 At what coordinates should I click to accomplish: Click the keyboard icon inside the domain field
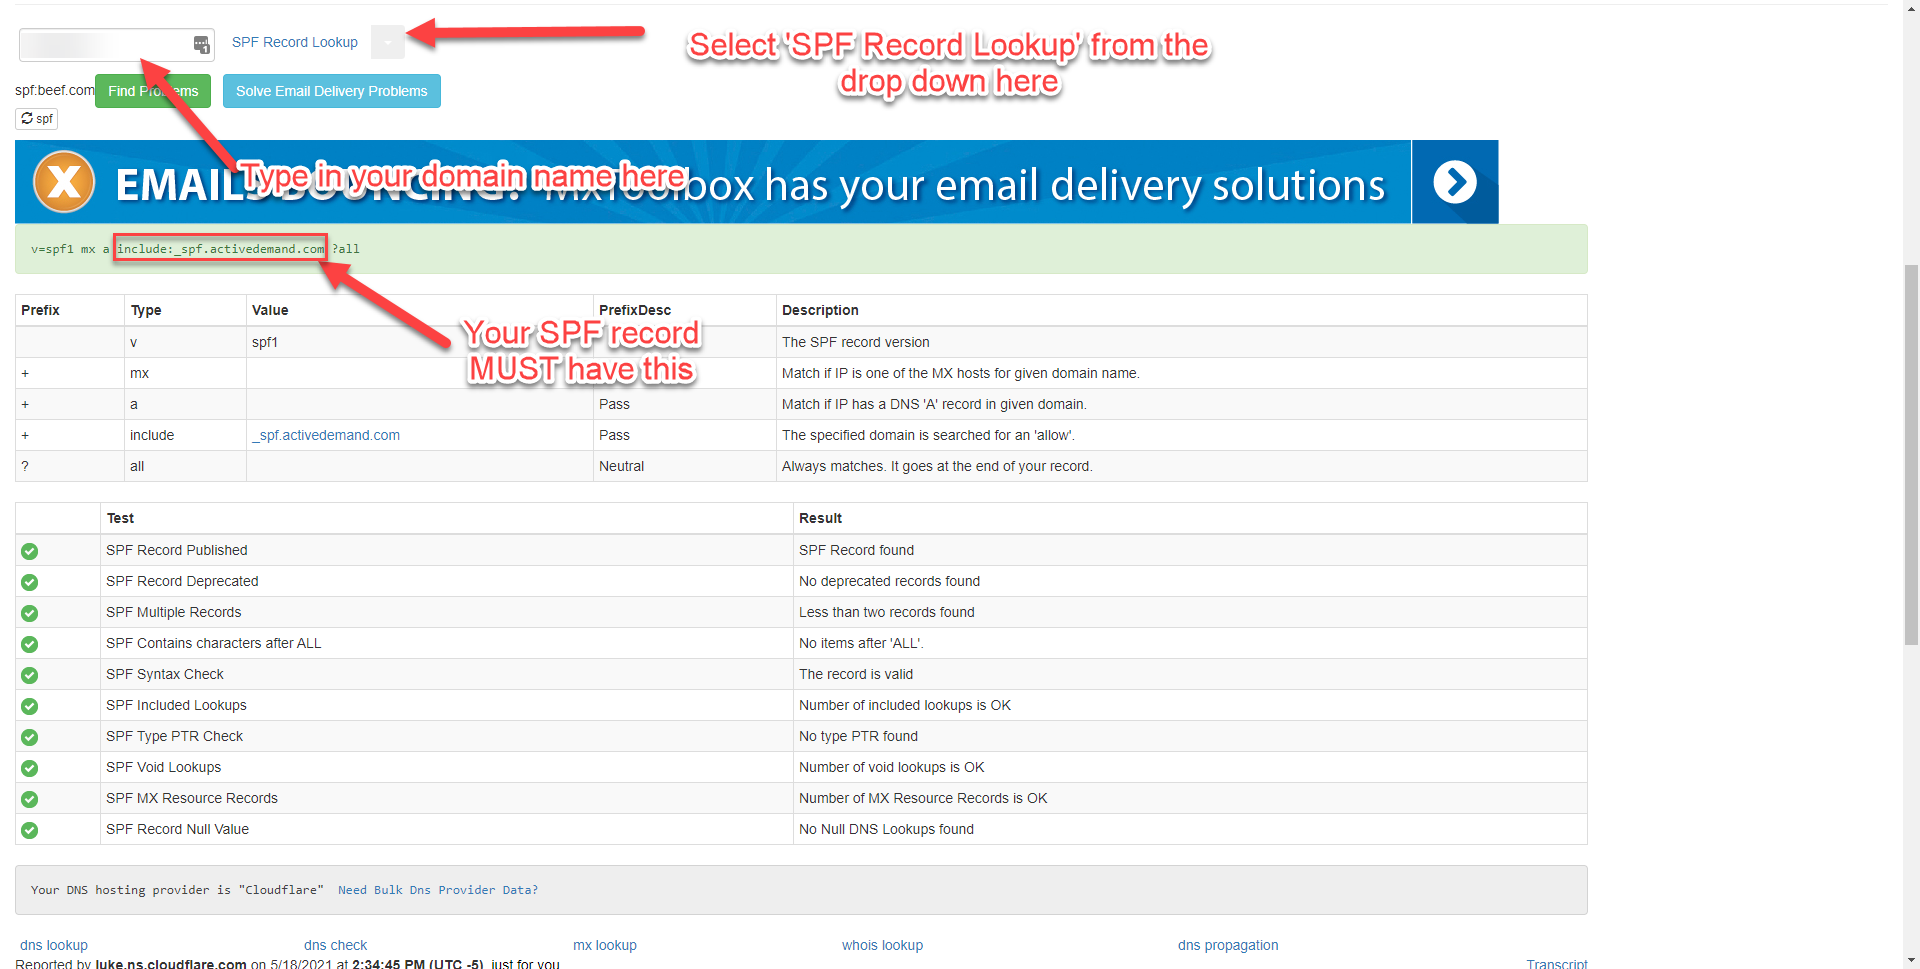tap(201, 44)
